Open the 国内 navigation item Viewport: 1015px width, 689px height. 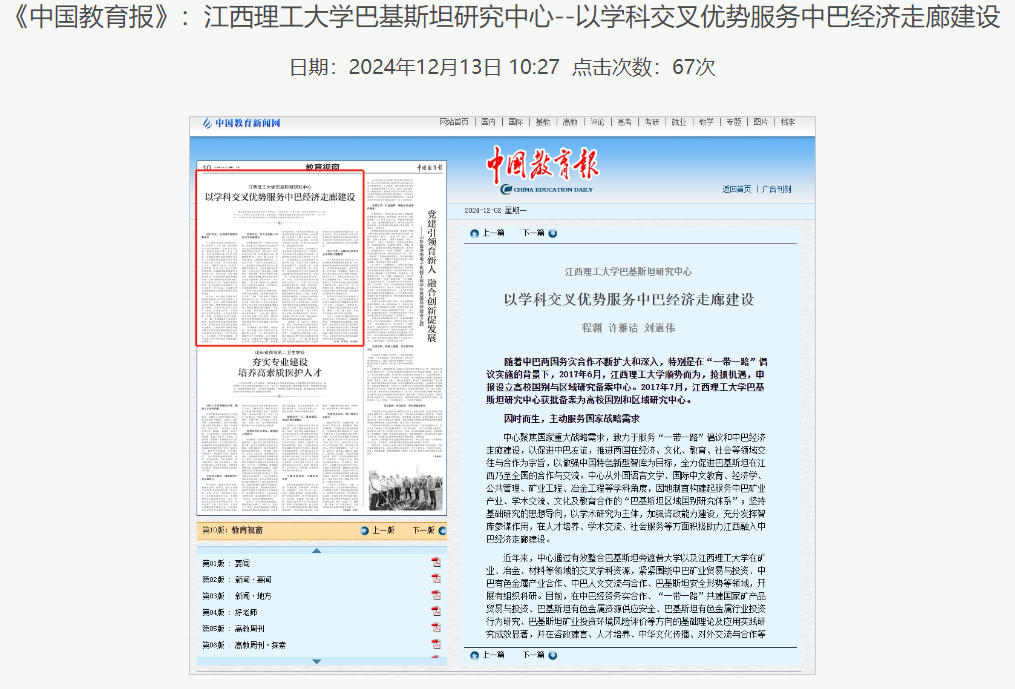[x=489, y=122]
